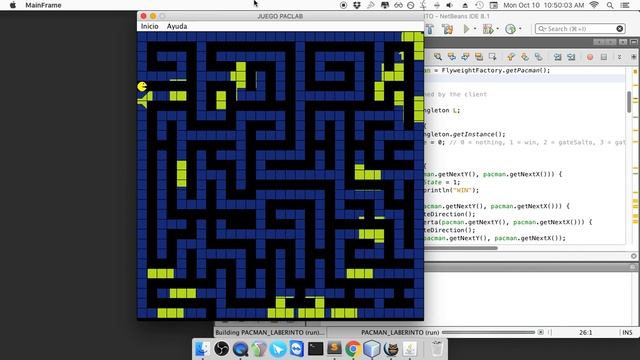Click Shift Line Left editor icon
This screenshot has height=360, width=640.
coord(558,57)
